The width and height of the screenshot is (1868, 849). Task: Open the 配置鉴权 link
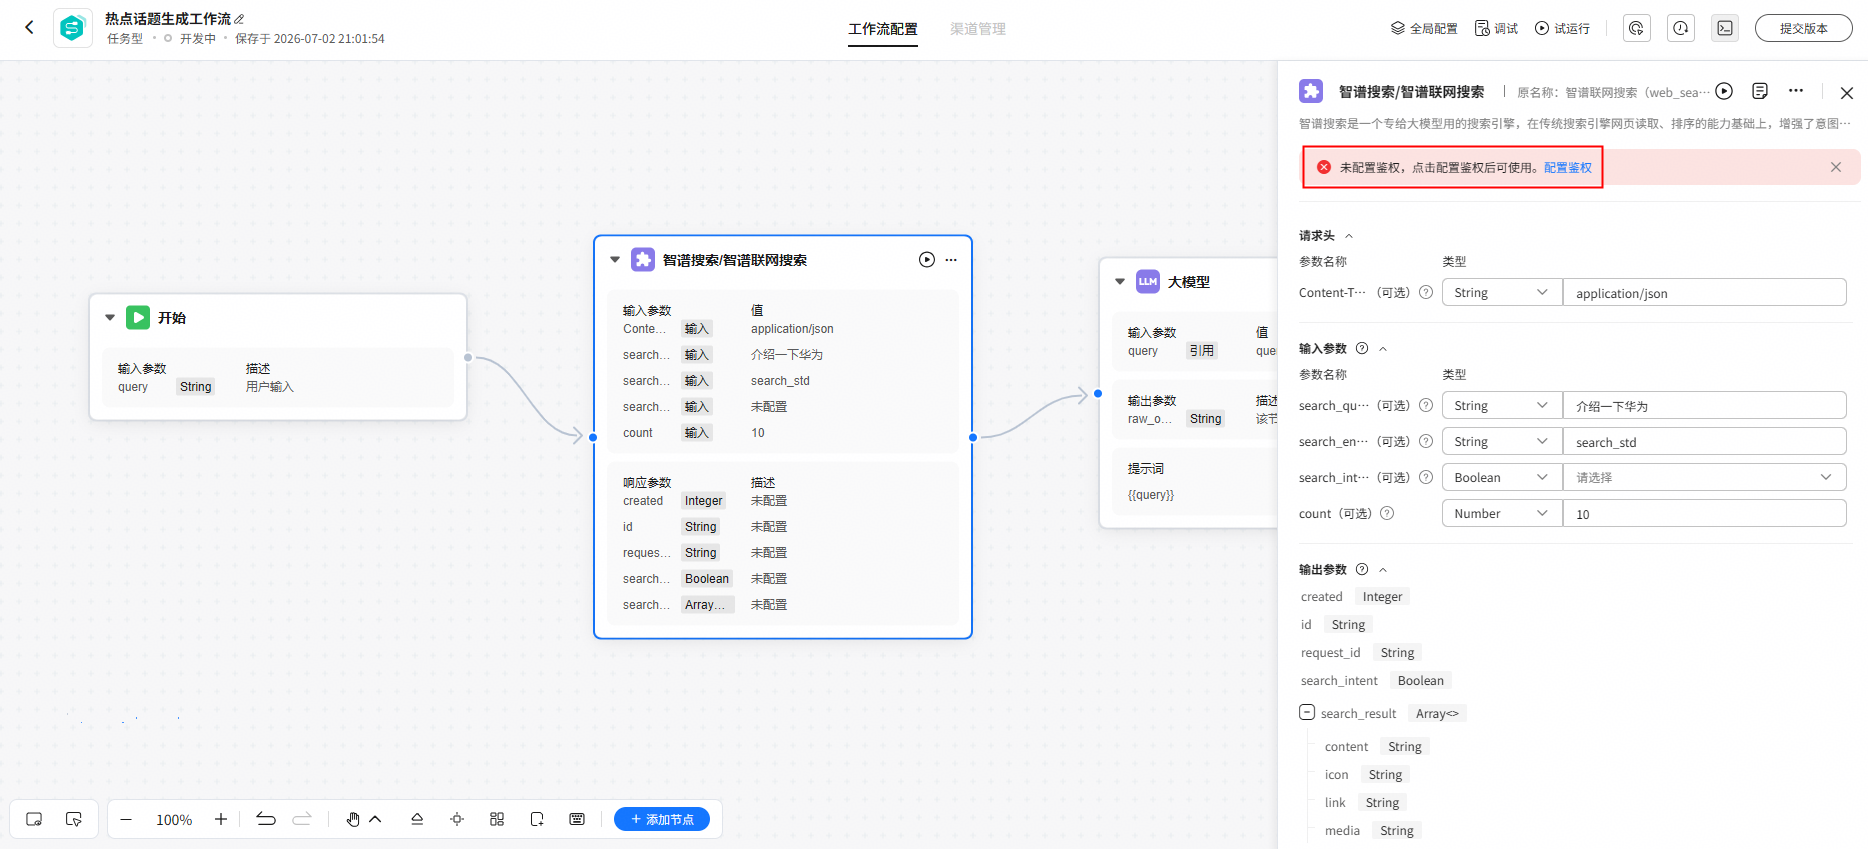1568,167
